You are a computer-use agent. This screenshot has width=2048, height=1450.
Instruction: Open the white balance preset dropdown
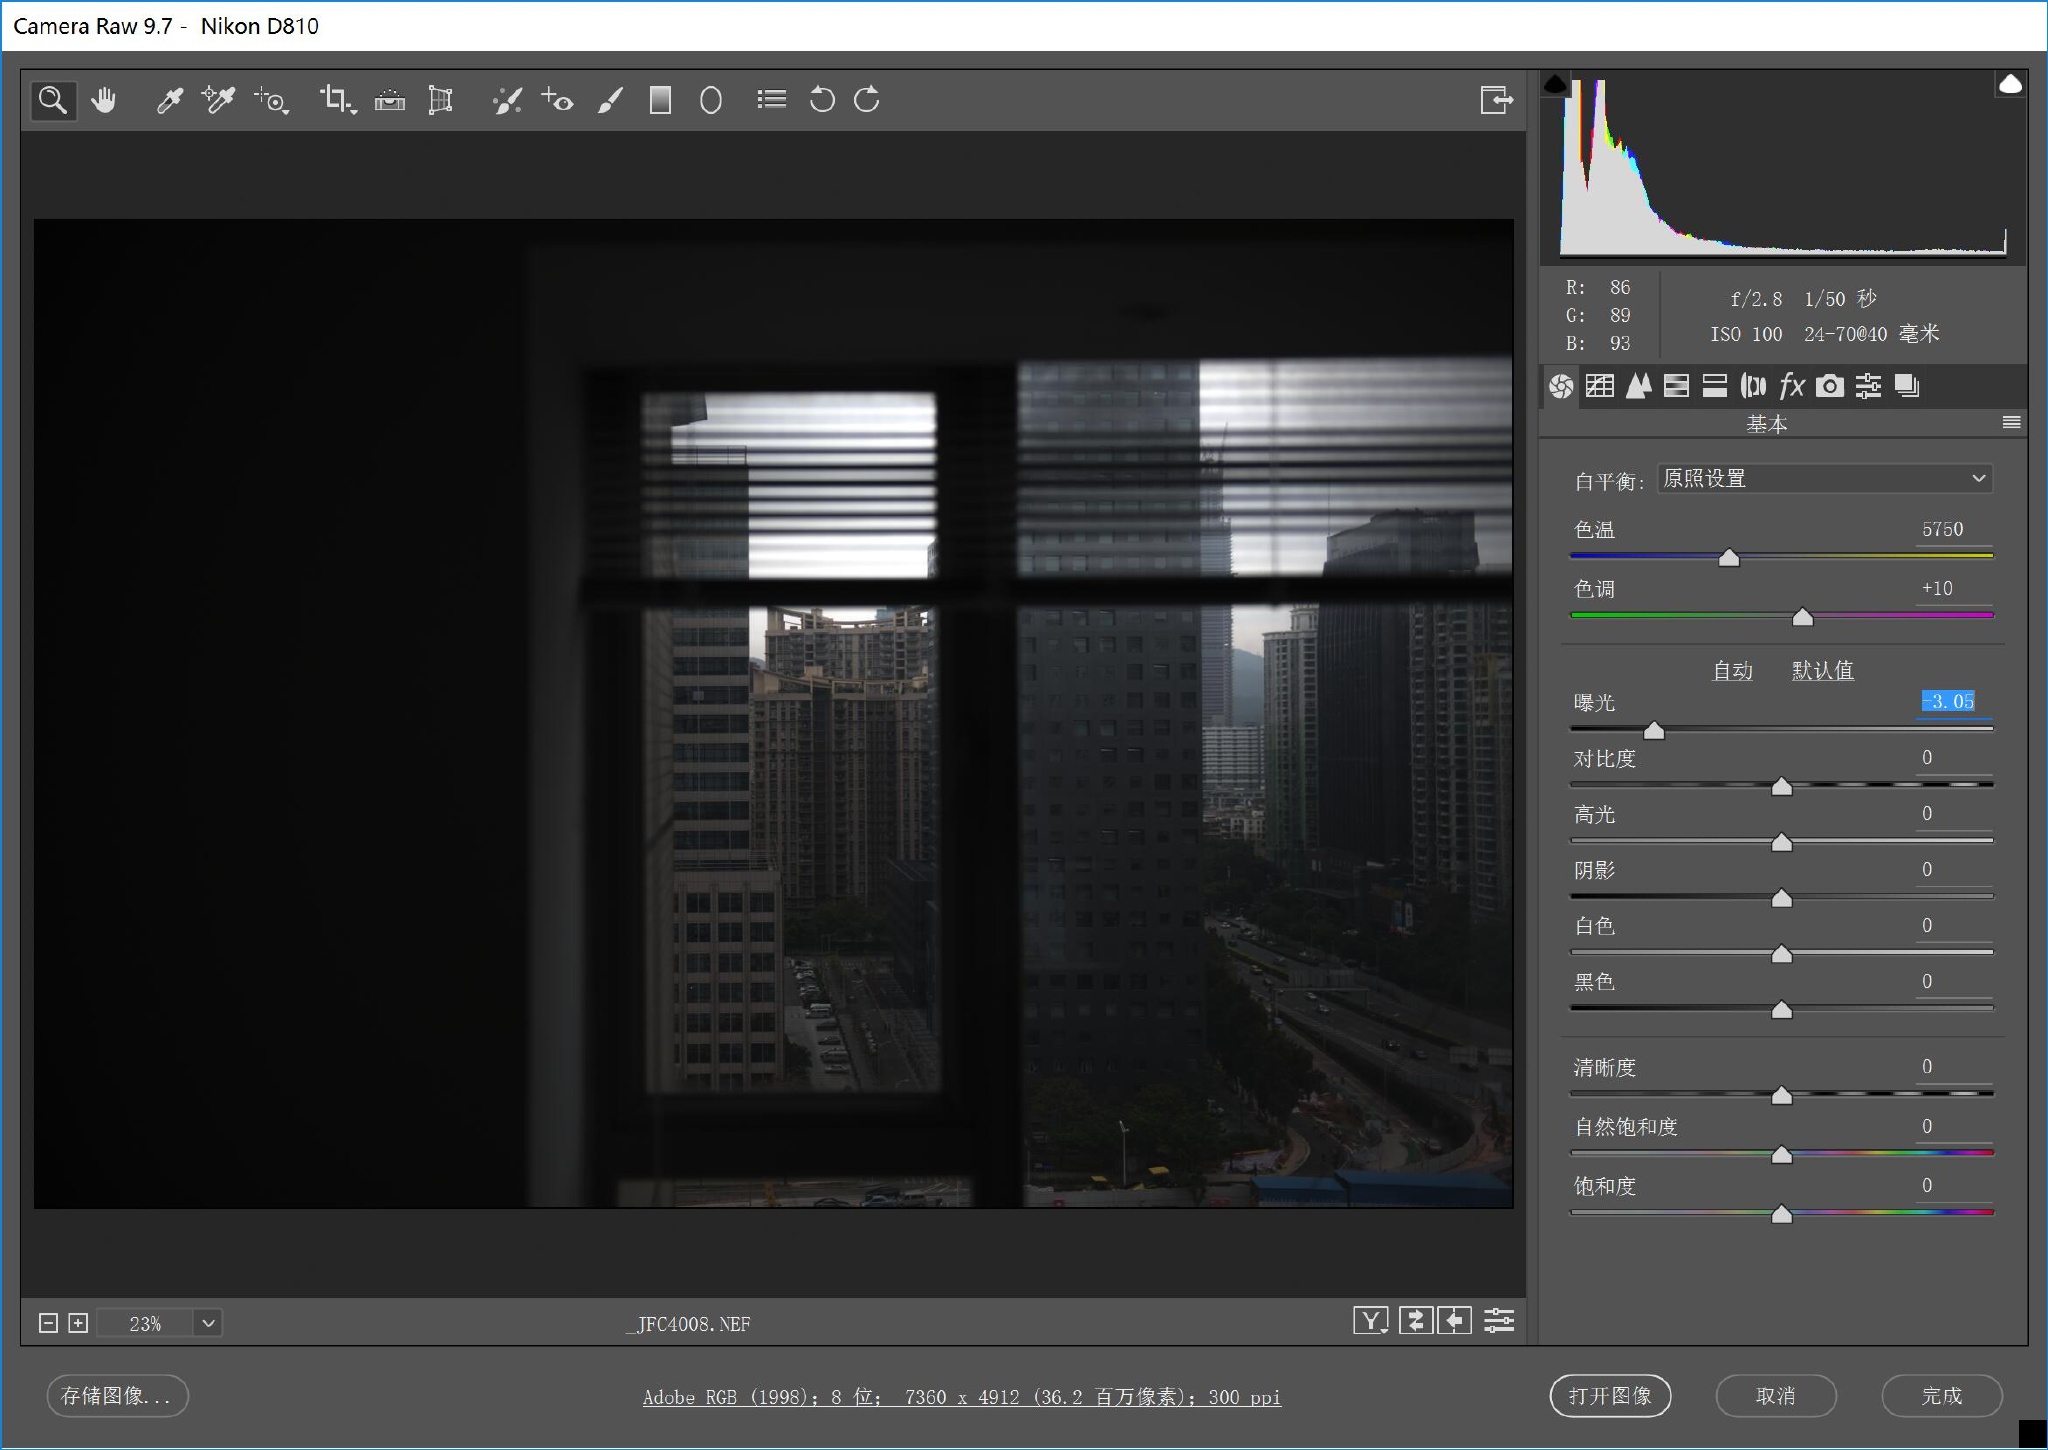click(x=1825, y=479)
